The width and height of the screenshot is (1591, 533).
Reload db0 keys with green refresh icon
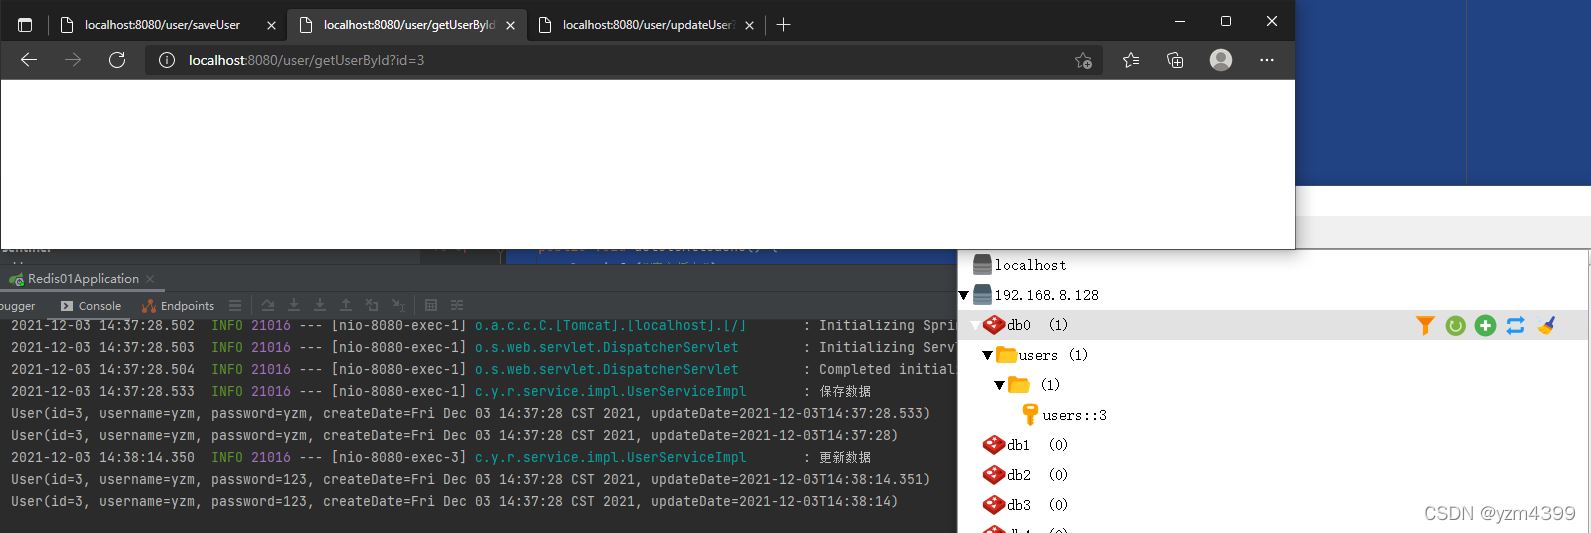1455,325
